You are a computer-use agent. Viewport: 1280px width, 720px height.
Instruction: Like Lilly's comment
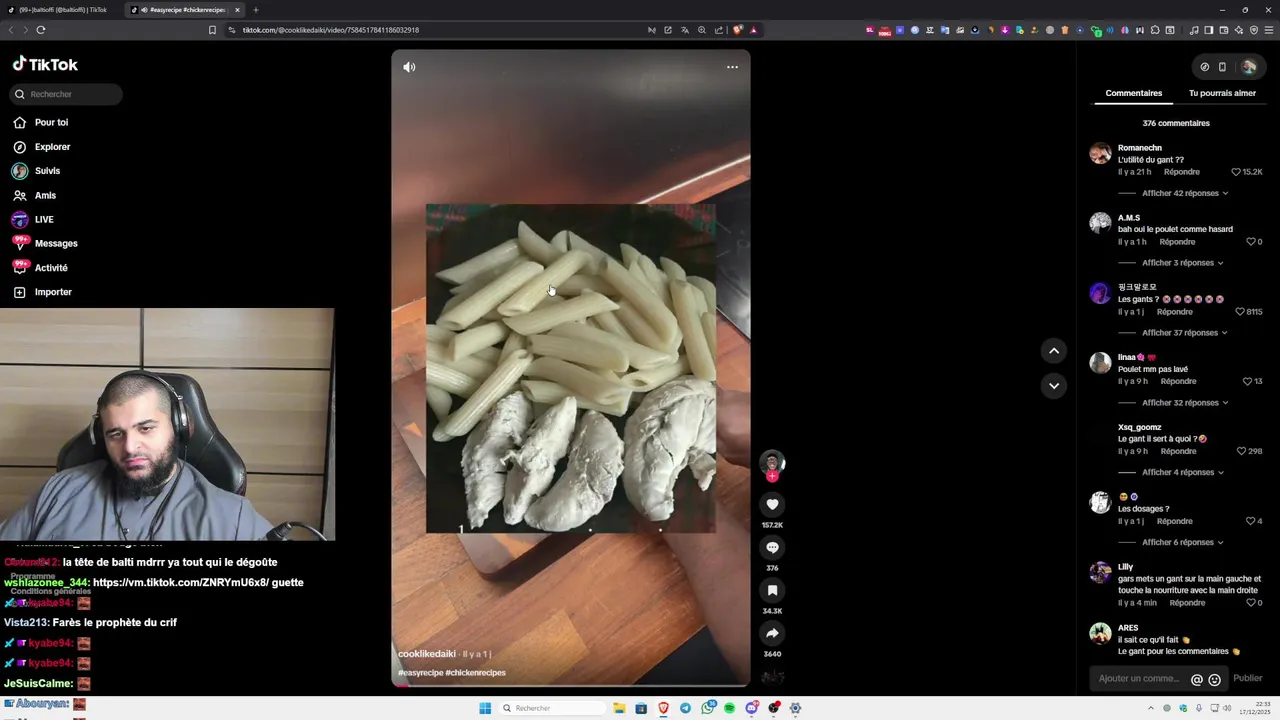tap(1250, 603)
